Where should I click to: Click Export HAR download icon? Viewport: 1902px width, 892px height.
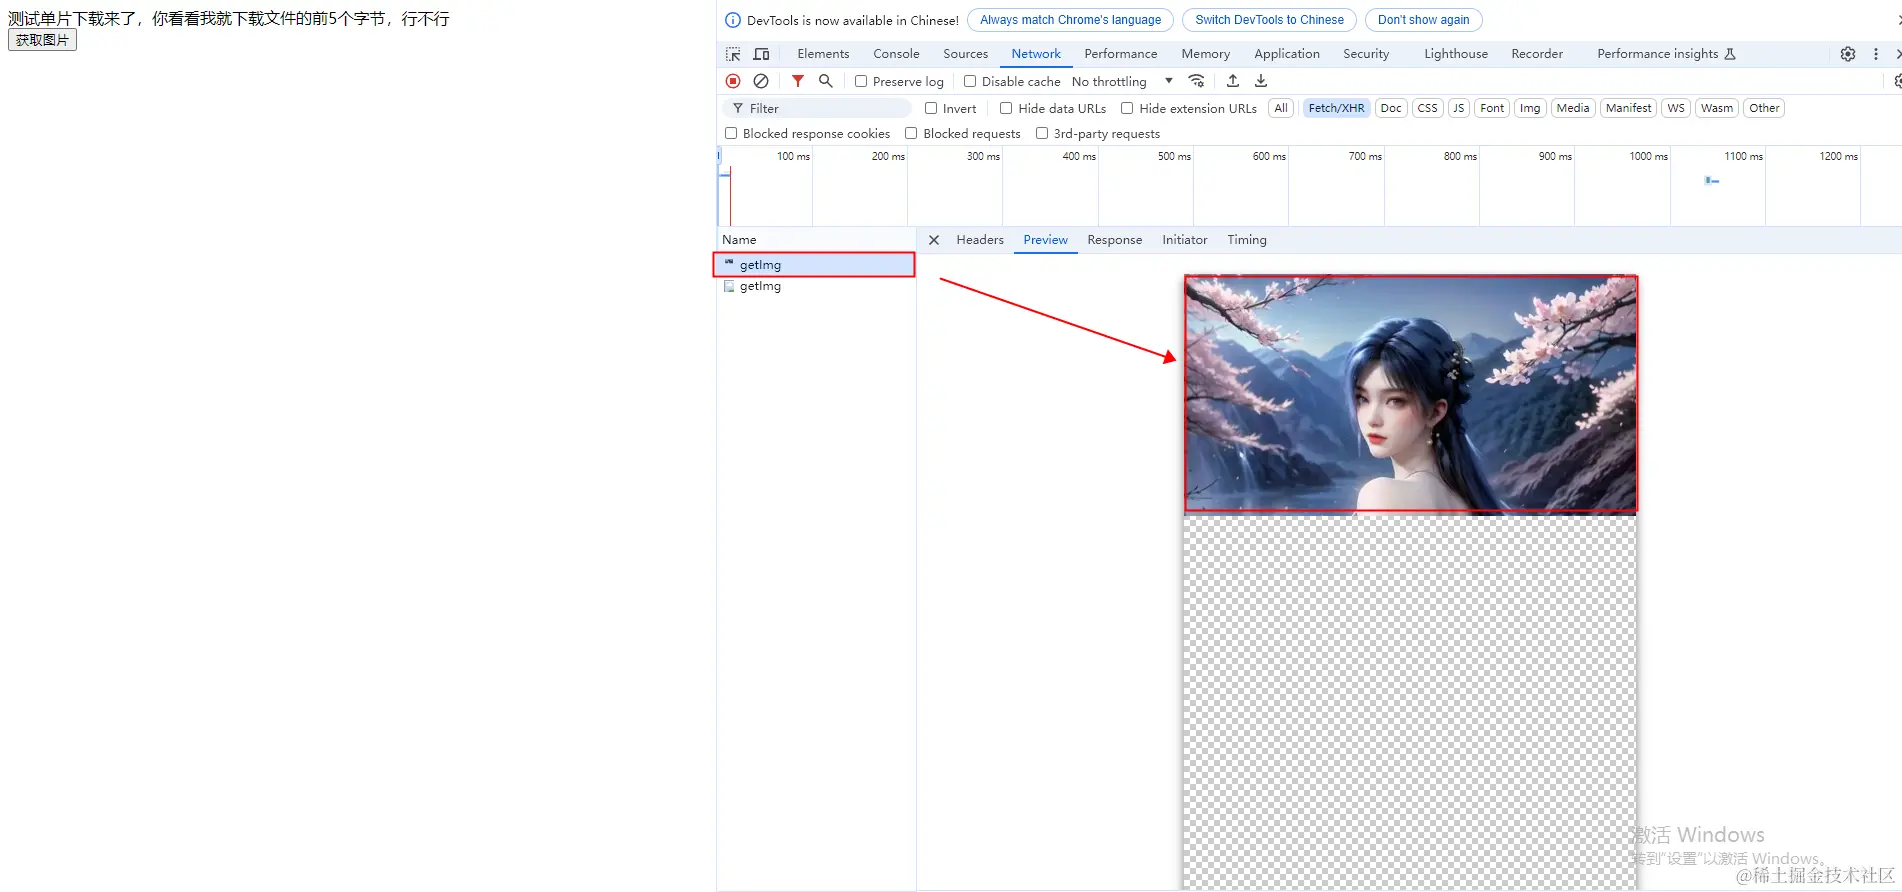click(x=1261, y=81)
